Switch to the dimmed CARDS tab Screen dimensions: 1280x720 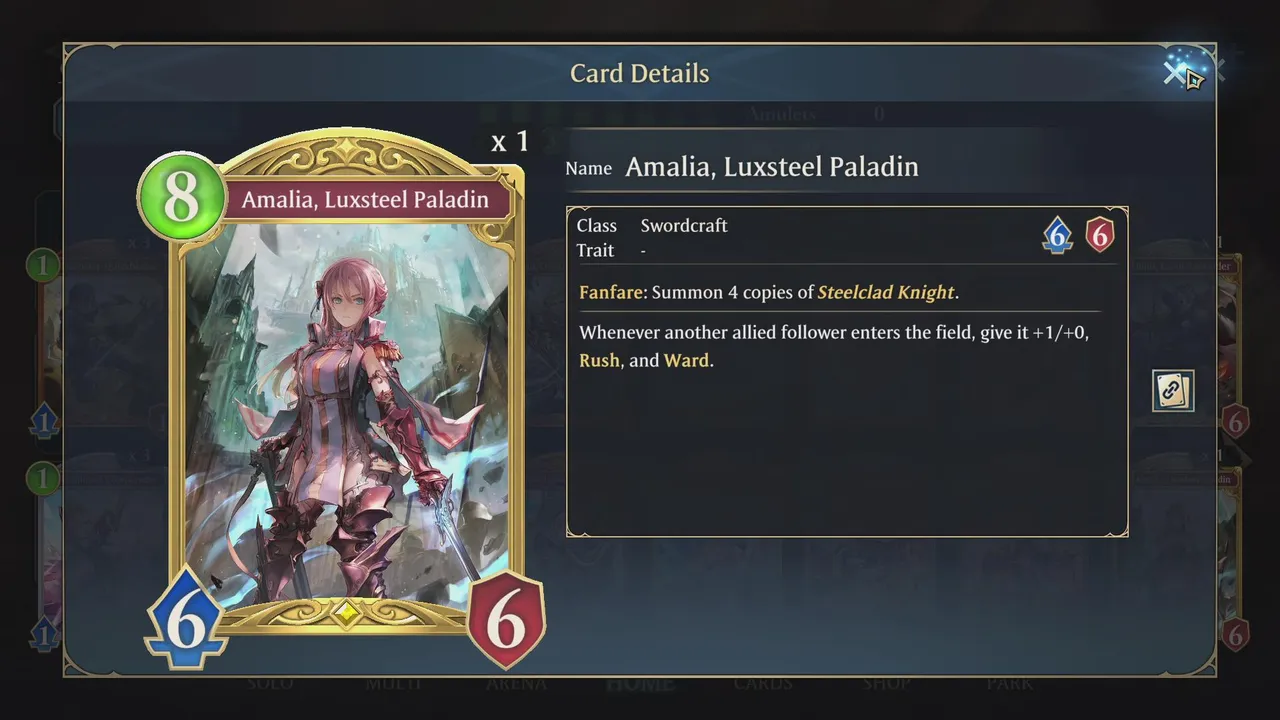(x=763, y=684)
